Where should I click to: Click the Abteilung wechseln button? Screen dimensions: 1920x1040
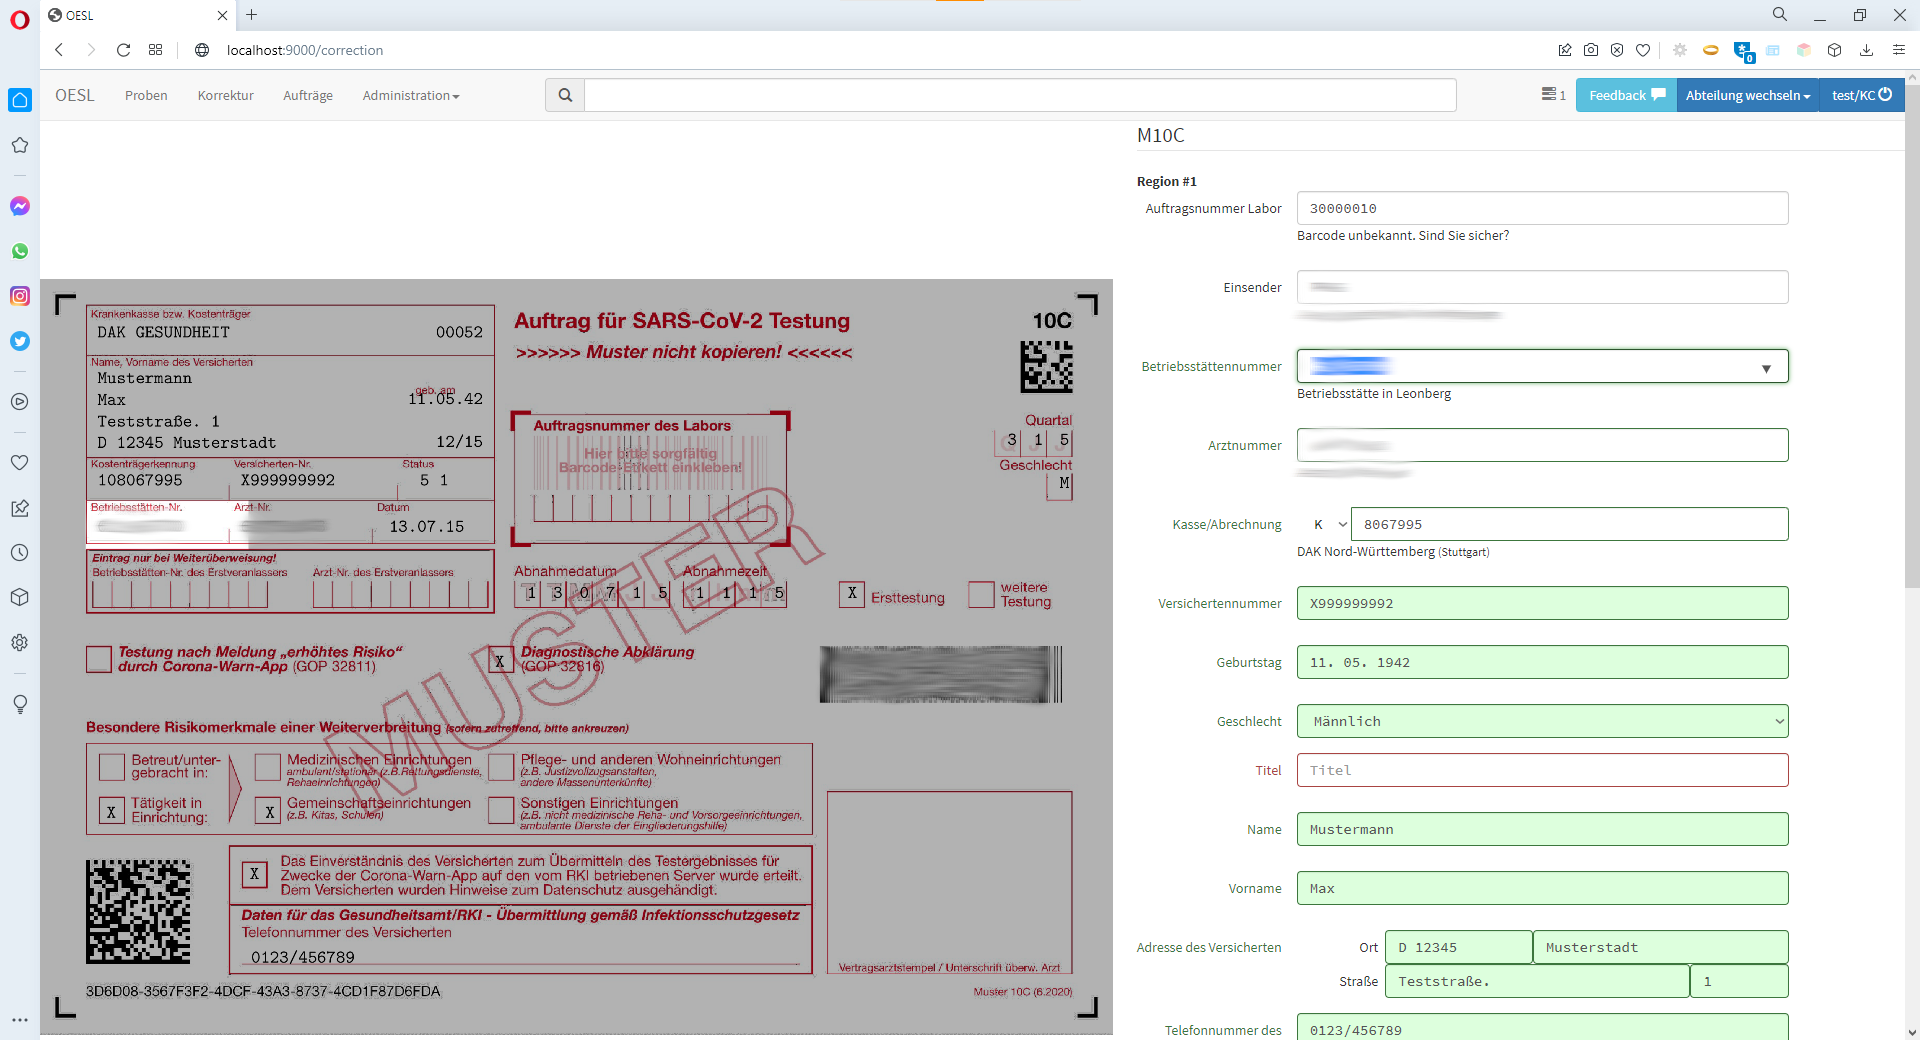click(x=1747, y=95)
